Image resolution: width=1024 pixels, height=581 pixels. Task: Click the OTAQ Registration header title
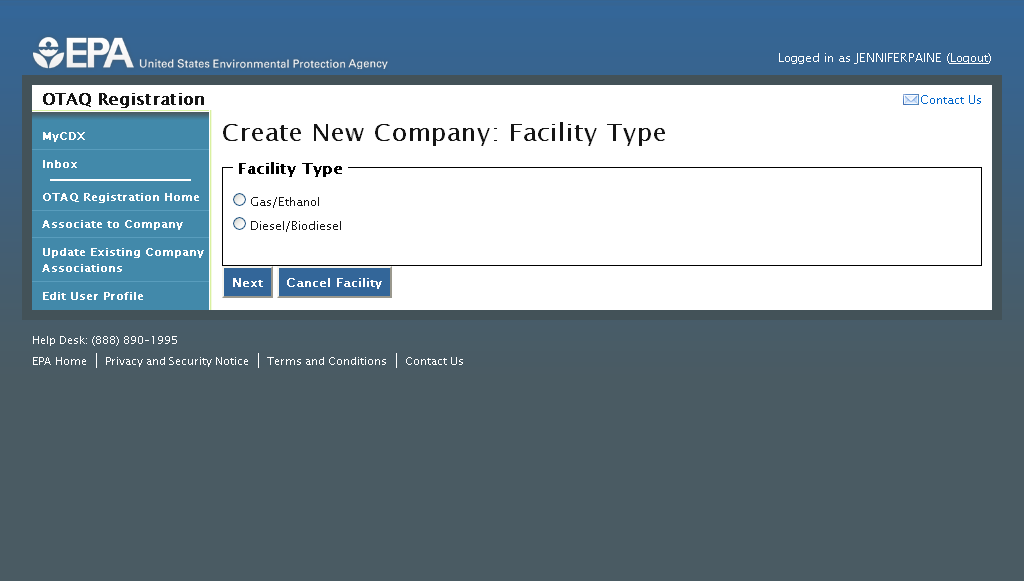tap(123, 99)
